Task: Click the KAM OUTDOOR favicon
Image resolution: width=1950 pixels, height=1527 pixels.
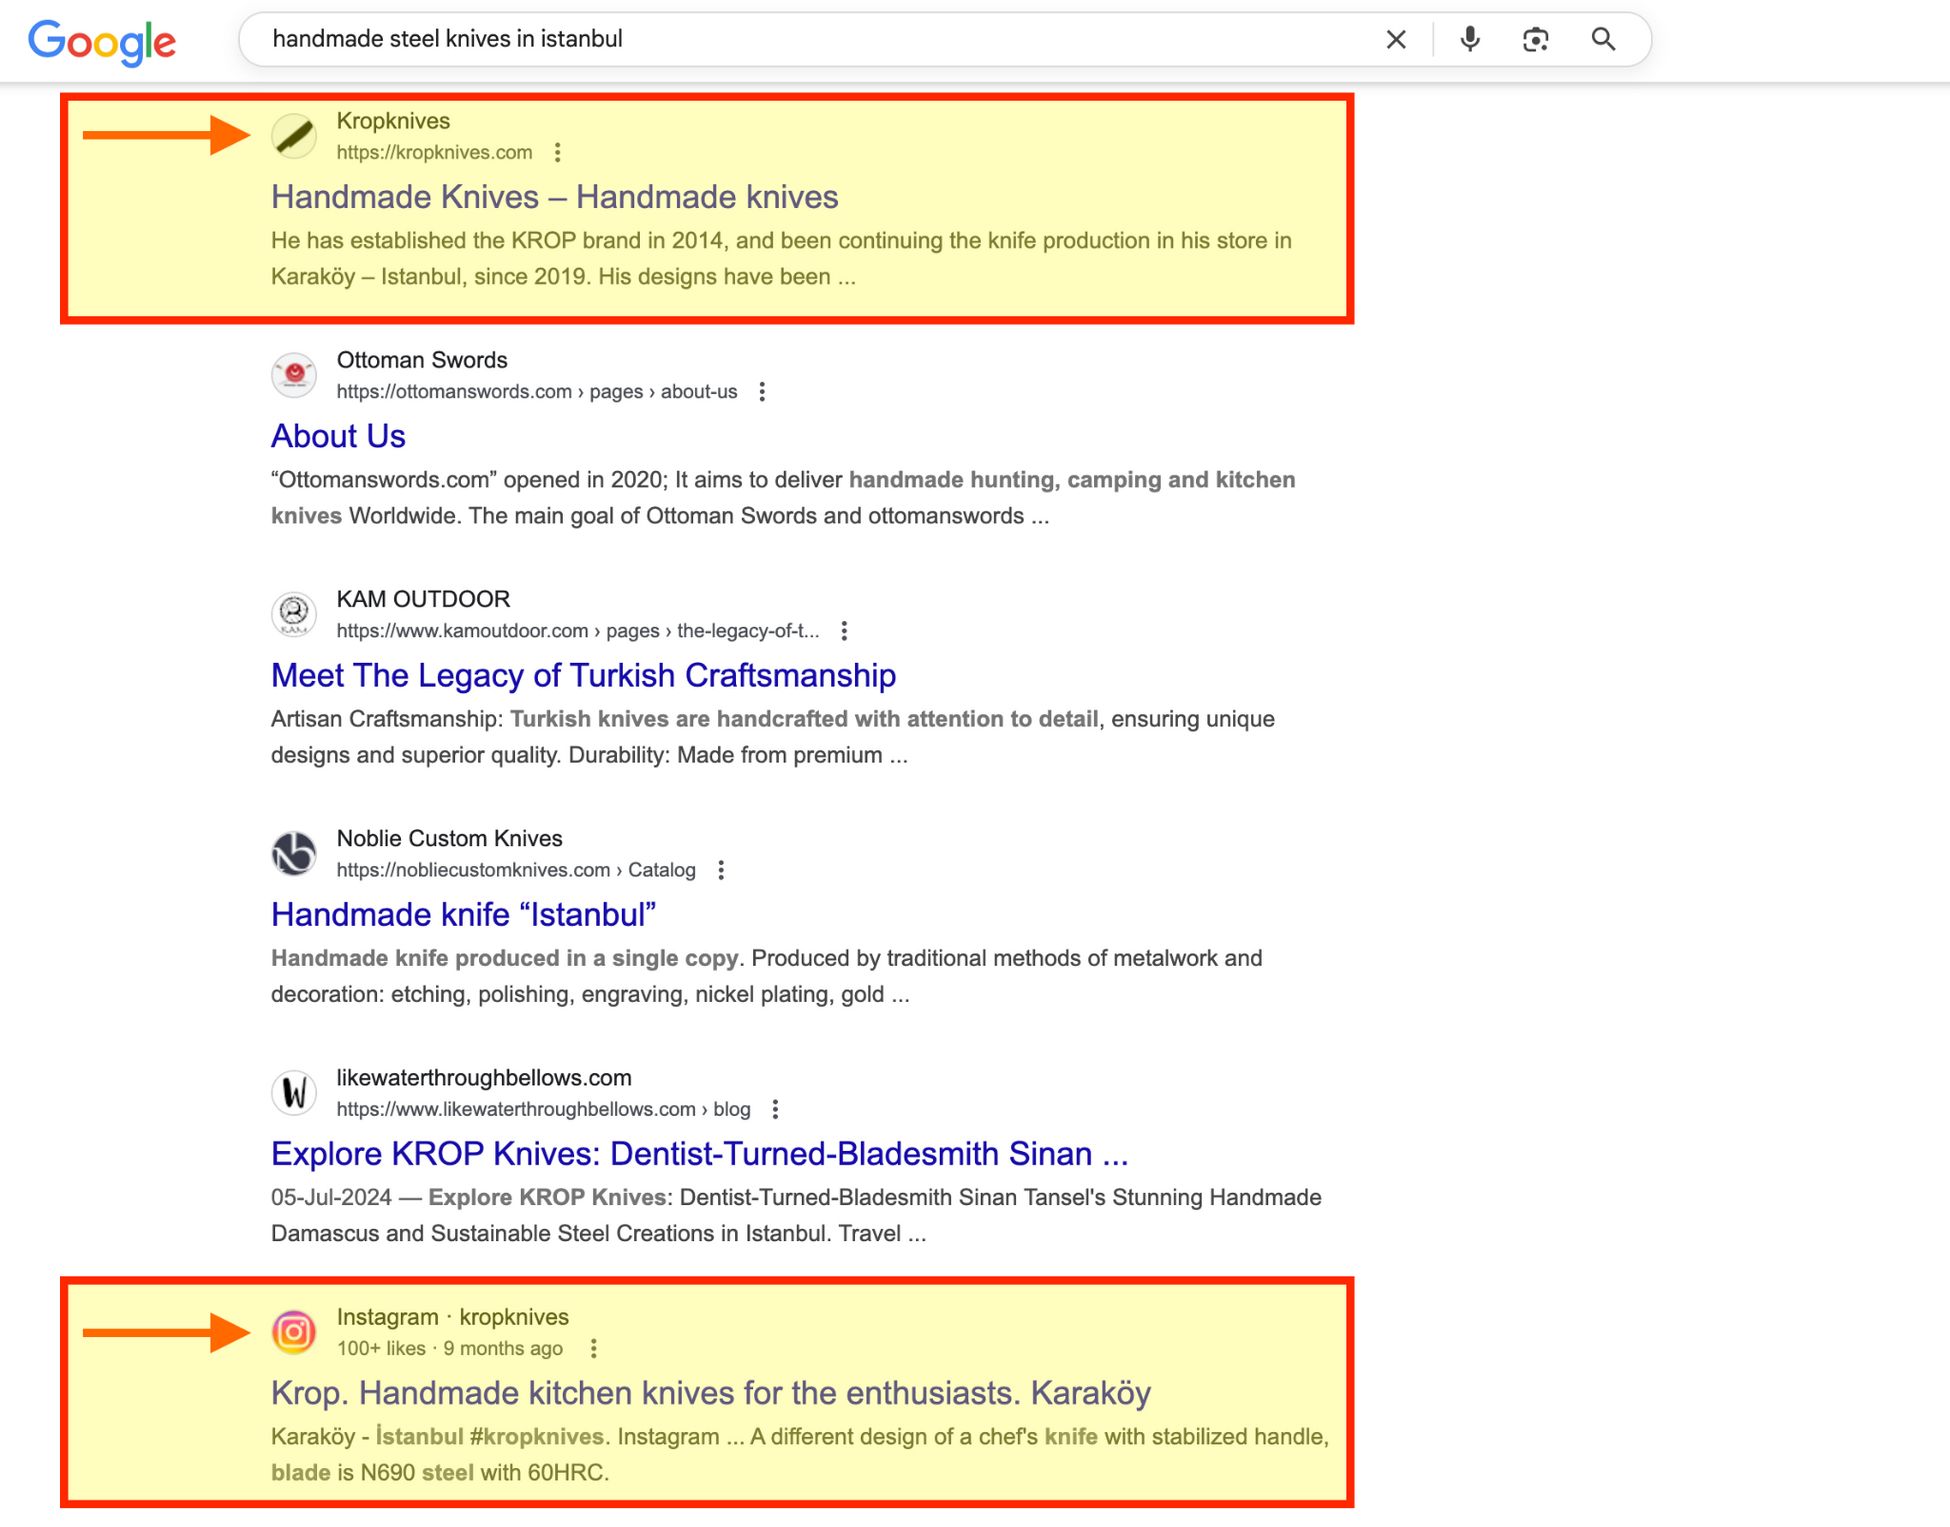Action: coord(293,614)
